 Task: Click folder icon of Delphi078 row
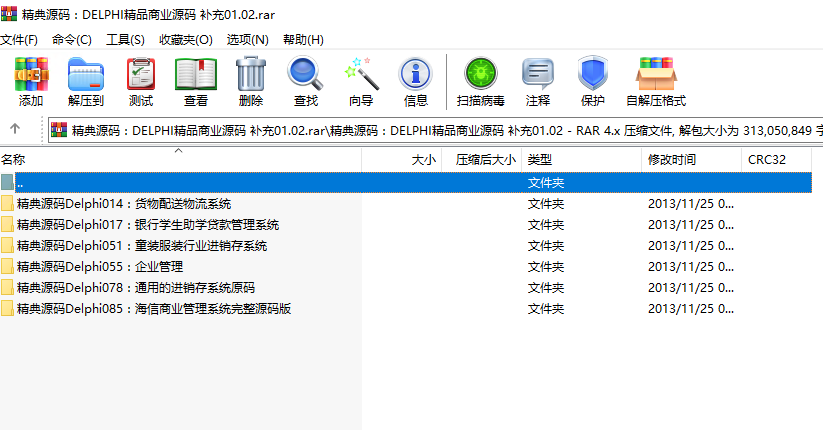point(7,288)
